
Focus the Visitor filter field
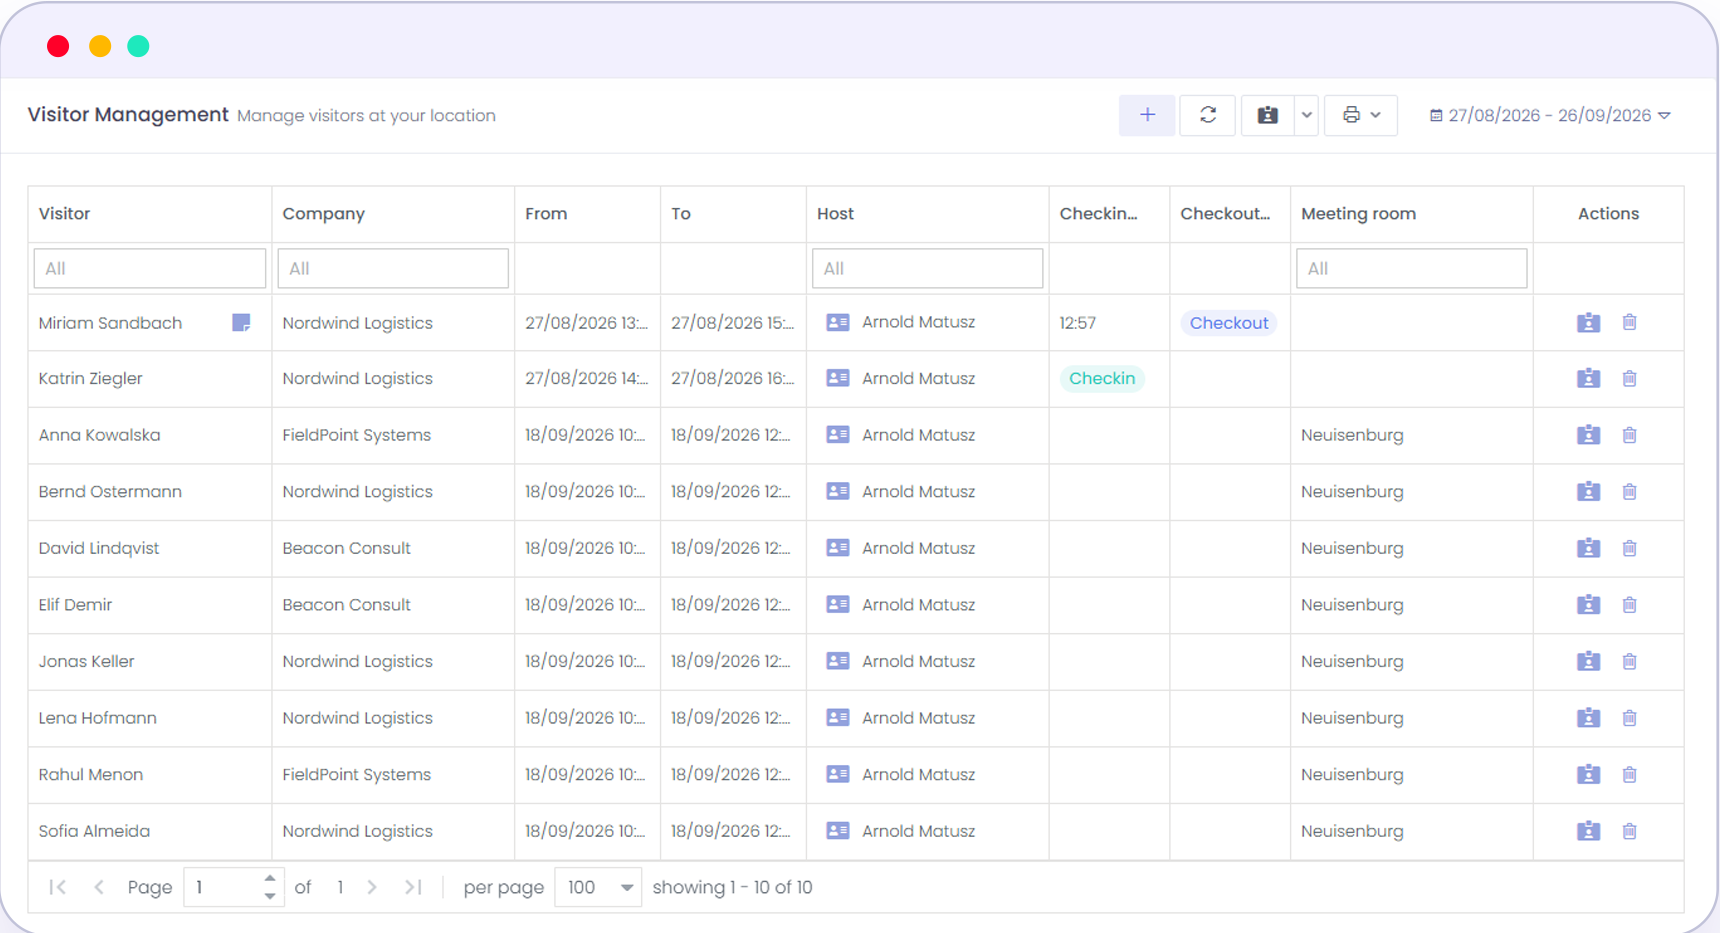(x=150, y=268)
